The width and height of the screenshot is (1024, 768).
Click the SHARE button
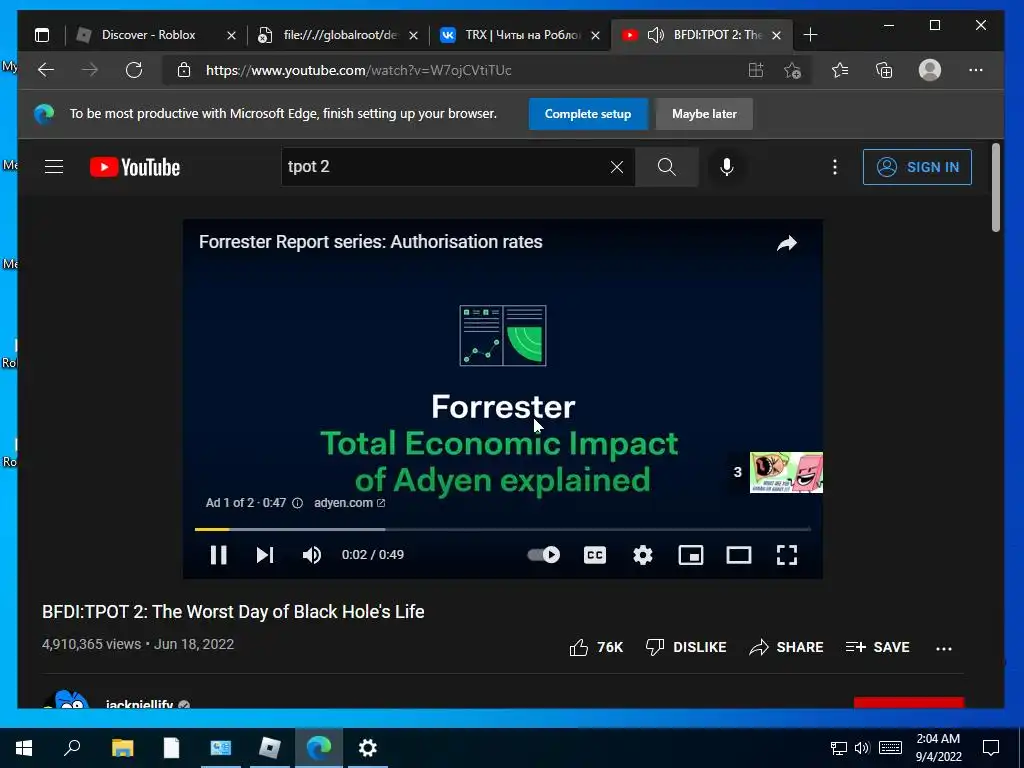786,647
